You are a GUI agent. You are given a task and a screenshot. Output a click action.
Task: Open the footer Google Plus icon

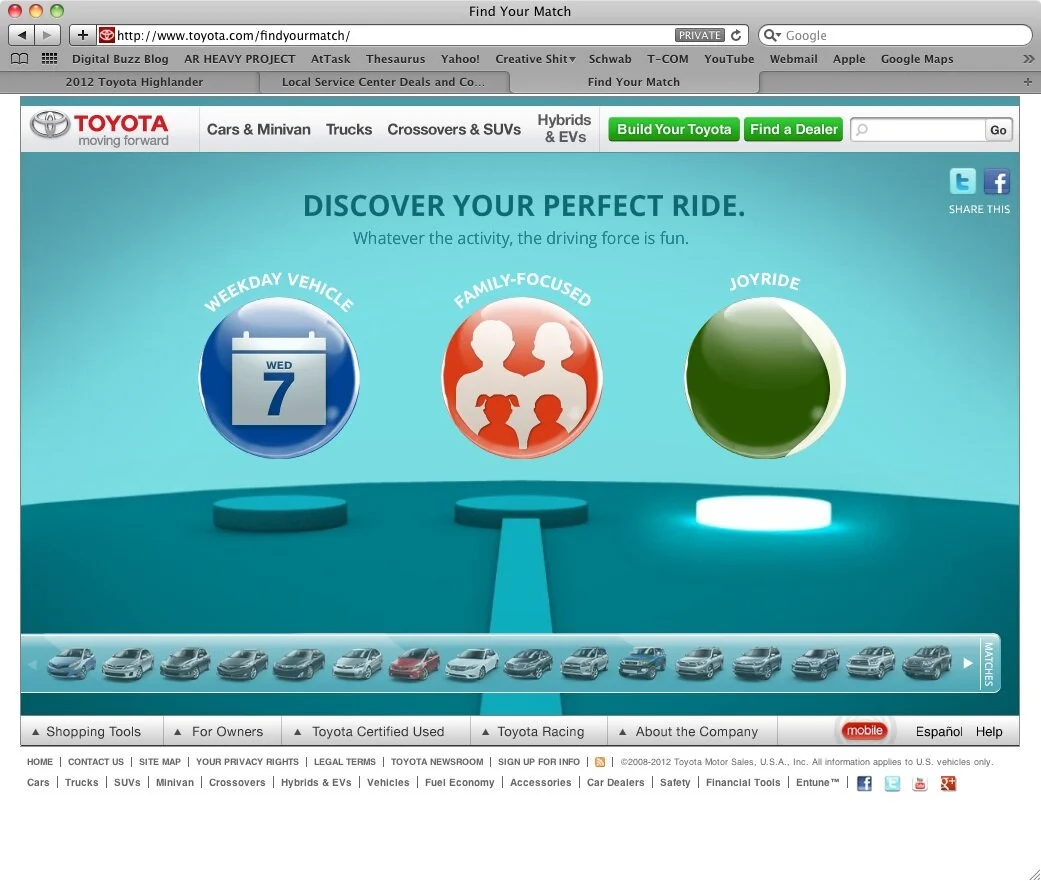[948, 783]
